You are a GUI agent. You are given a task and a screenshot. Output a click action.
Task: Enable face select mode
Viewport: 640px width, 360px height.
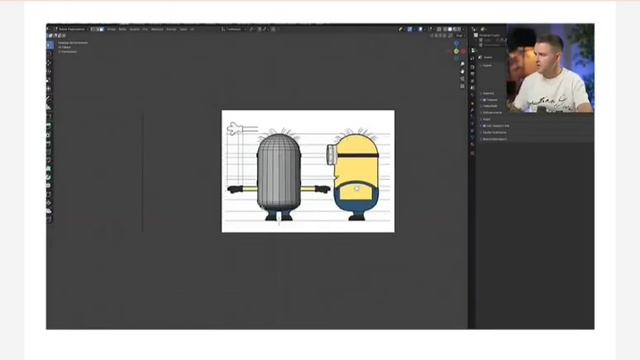(x=102, y=29)
